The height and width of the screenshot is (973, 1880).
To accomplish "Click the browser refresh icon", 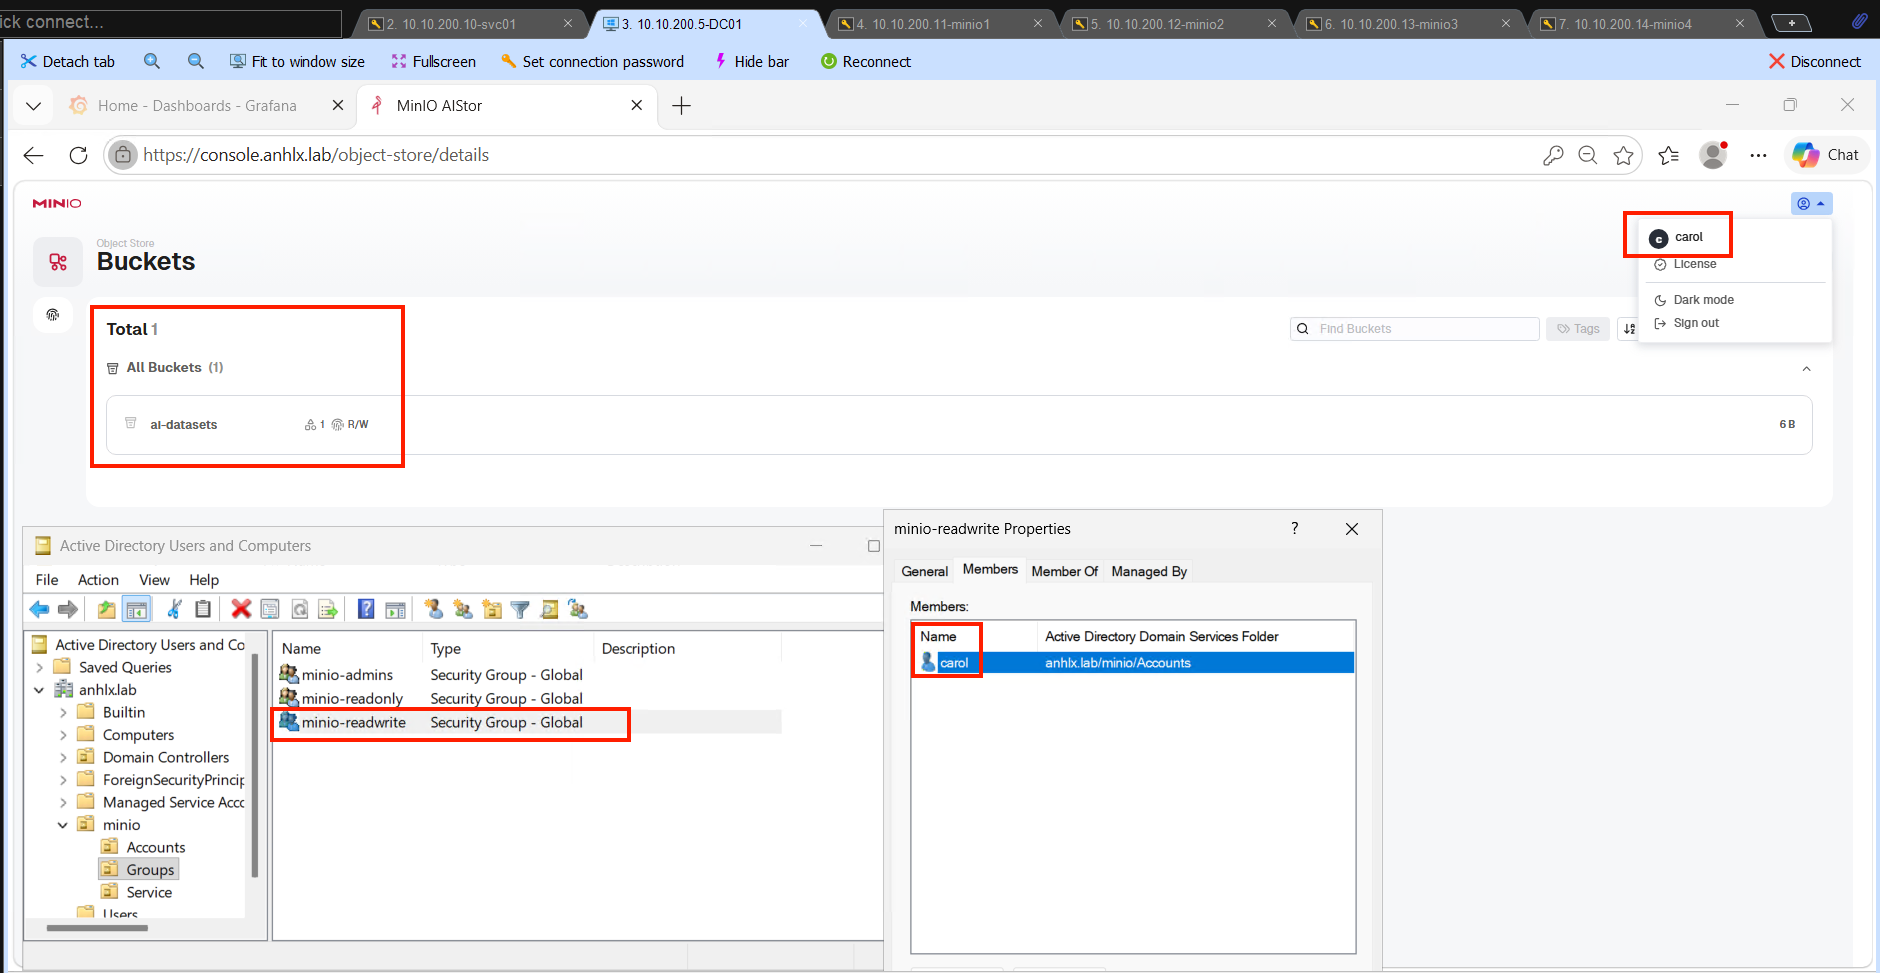I will click(x=78, y=155).
